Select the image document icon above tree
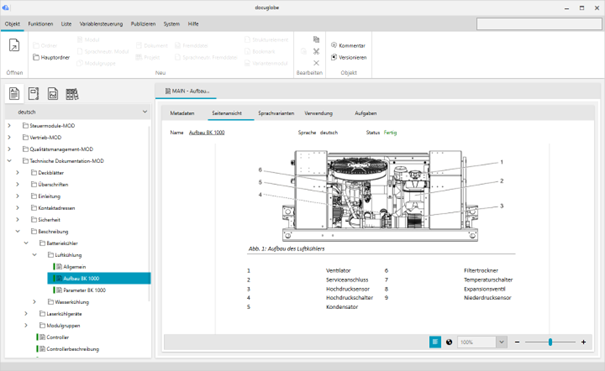 click(53, 93)
